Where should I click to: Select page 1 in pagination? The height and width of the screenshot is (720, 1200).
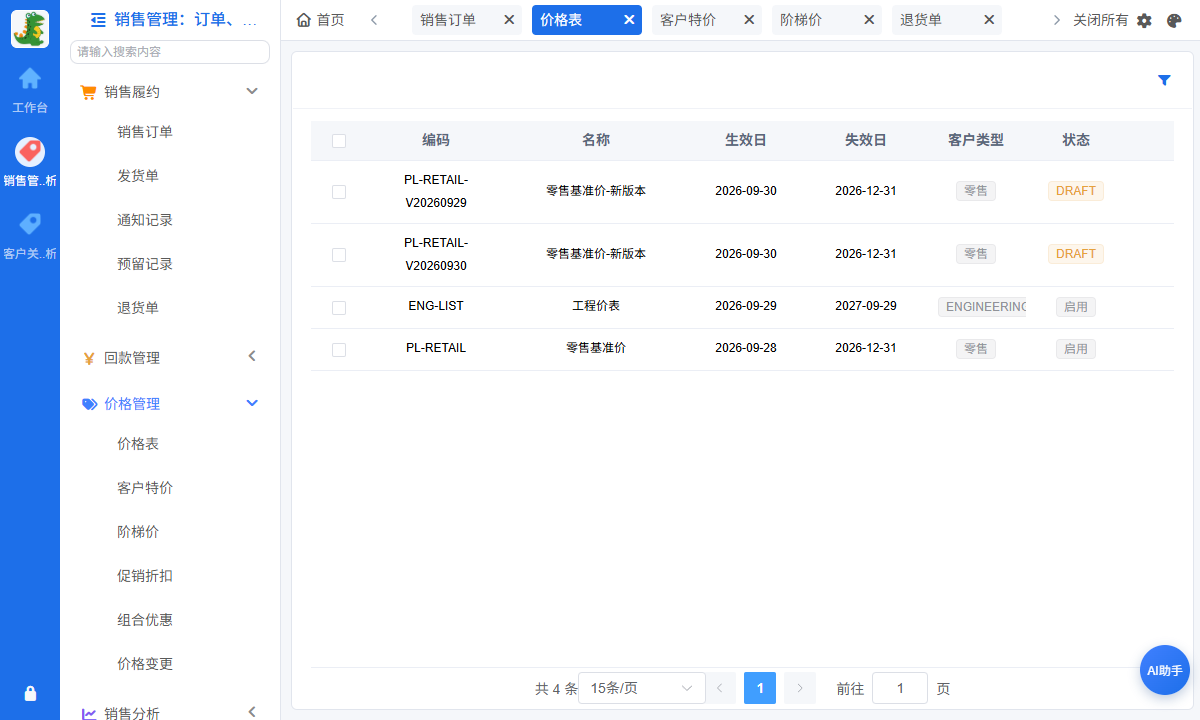pyautogui.click(x=760, y=688)
